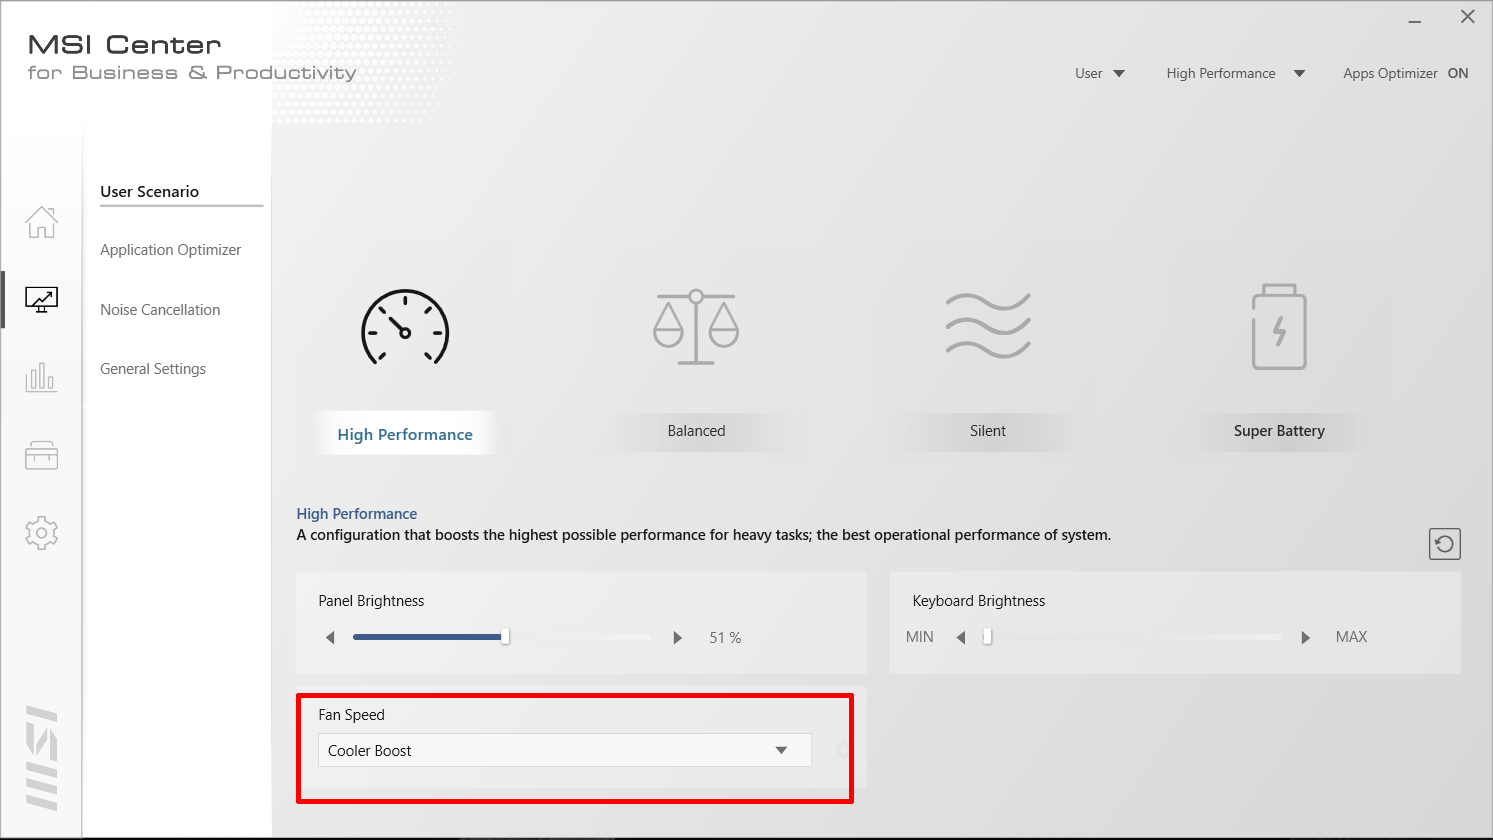Open the Home page sidebar icon
Screen dimensions: 1493x840
click(x=41, y=222)
